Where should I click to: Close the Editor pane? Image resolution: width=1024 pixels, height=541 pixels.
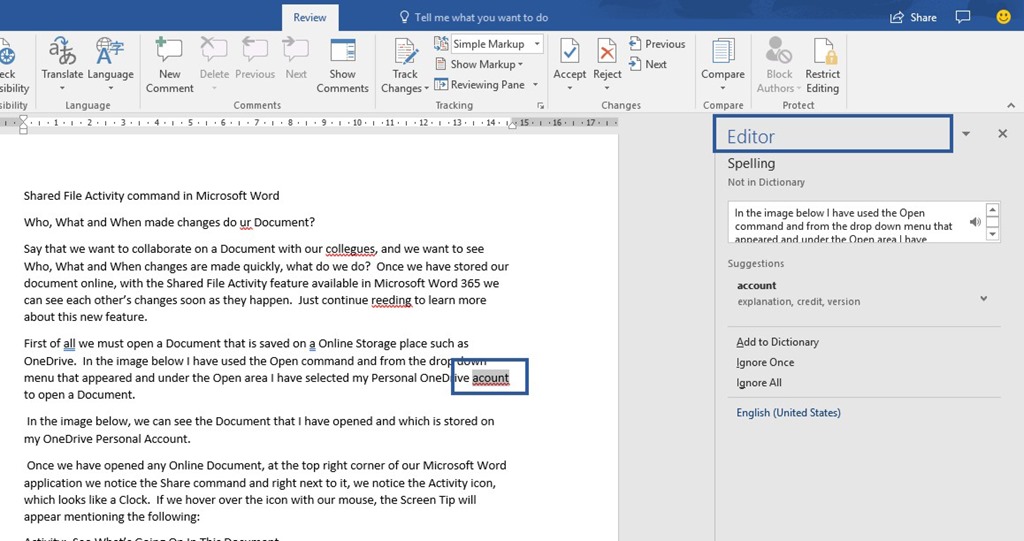point(1002,134)
